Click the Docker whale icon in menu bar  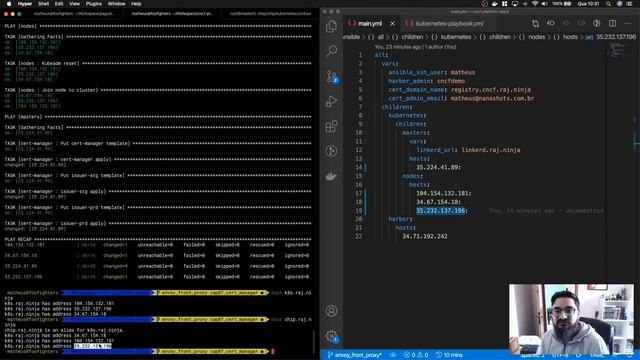[494, 4]
